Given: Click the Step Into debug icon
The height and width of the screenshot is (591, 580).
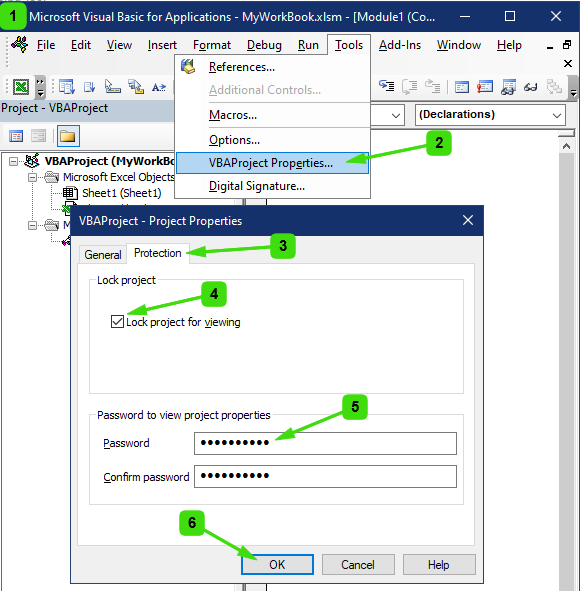Looking at the screenshot, I should pos(387,86).
